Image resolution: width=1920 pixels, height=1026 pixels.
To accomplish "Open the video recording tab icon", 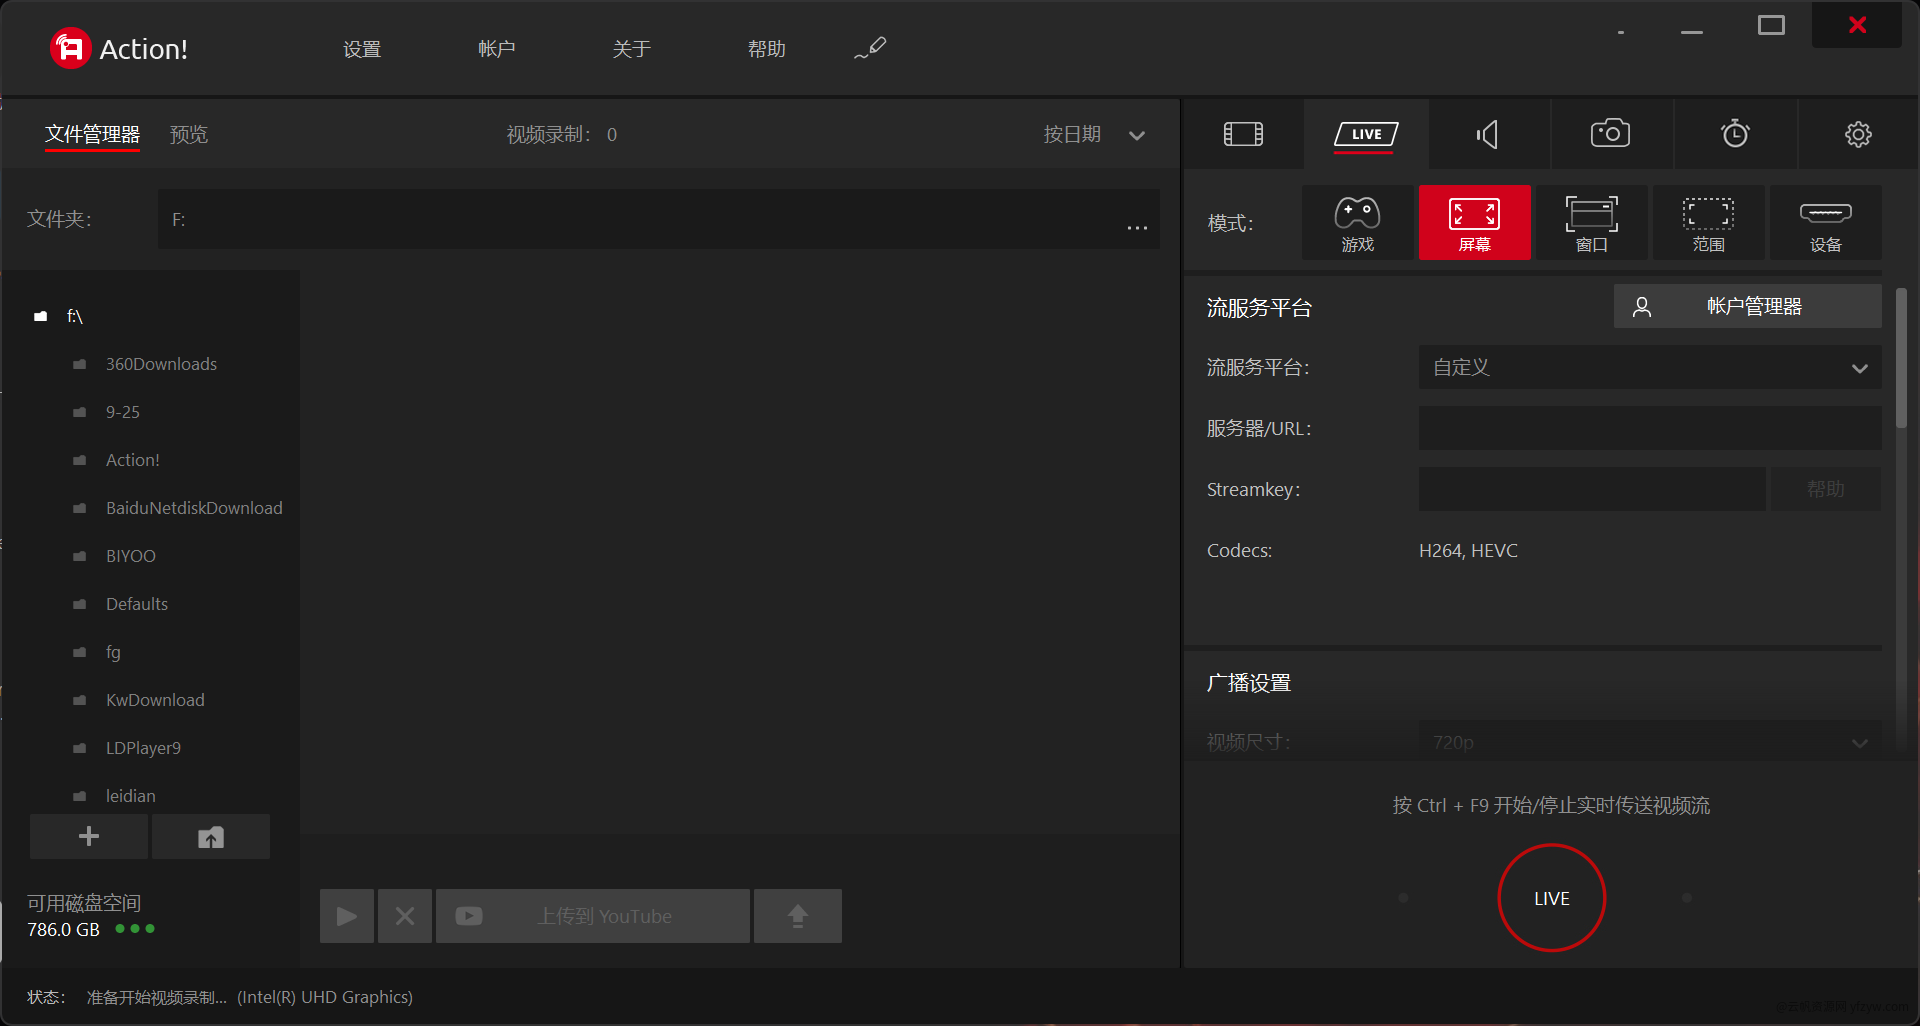I will (x=1243, y=134).
